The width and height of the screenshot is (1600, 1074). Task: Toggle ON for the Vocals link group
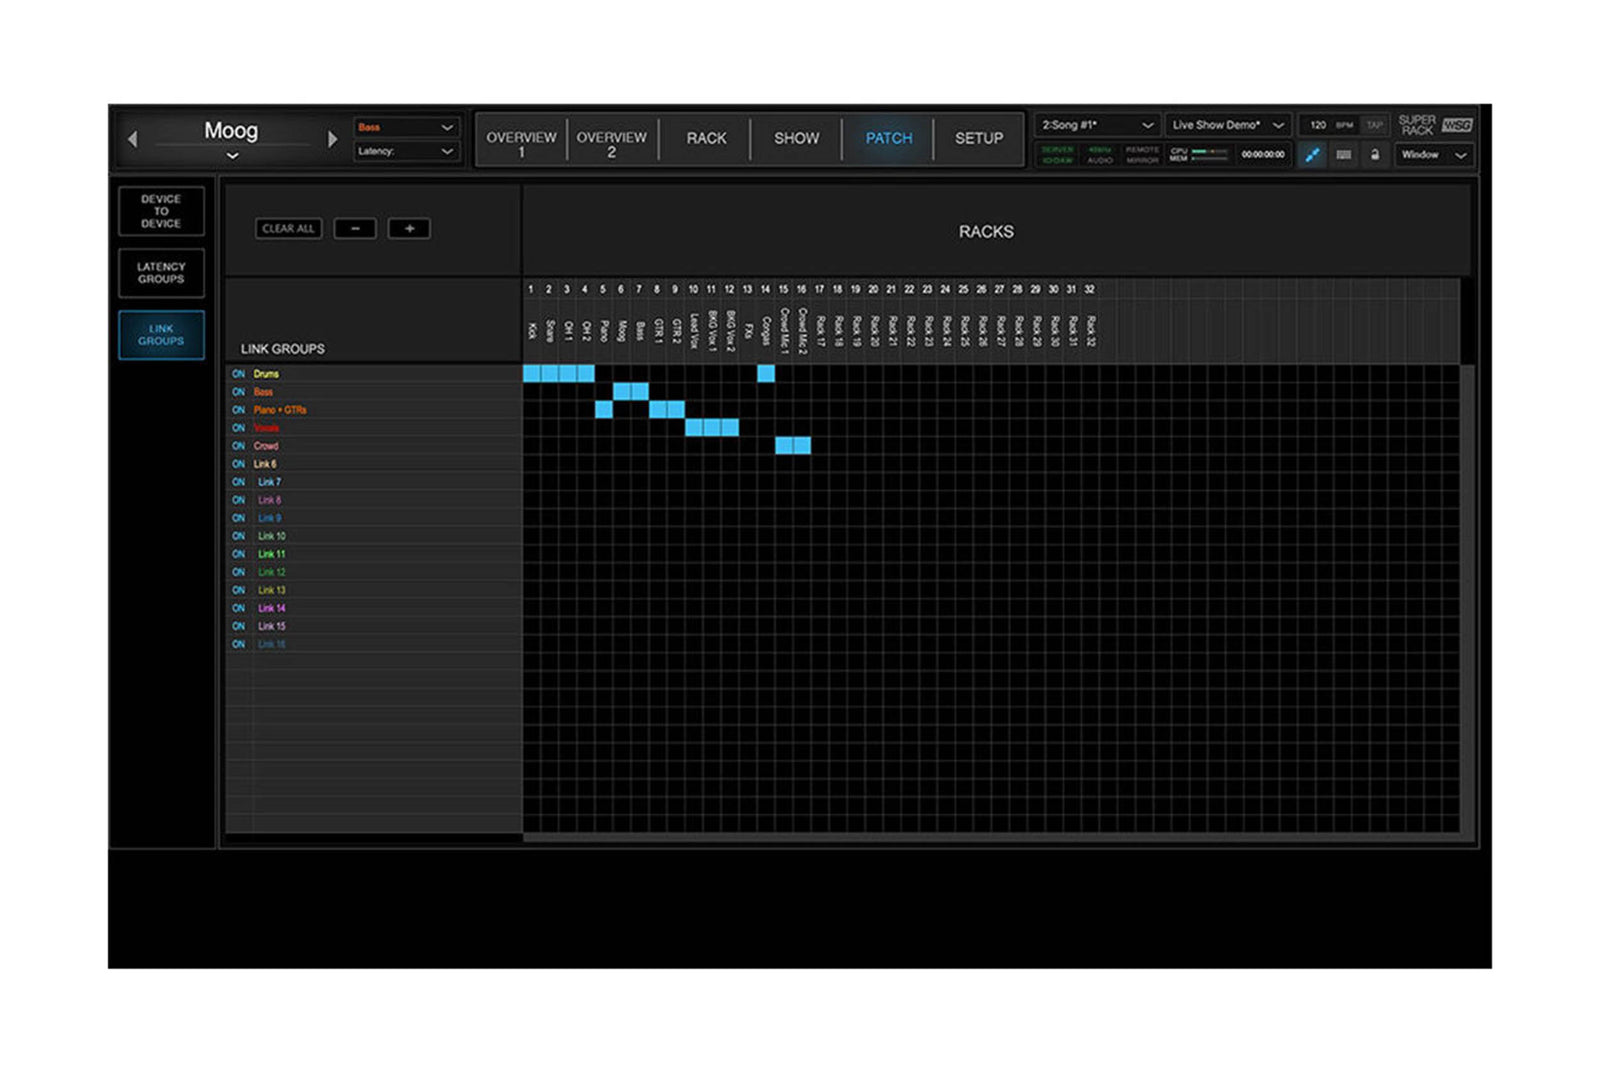[238, 428]
